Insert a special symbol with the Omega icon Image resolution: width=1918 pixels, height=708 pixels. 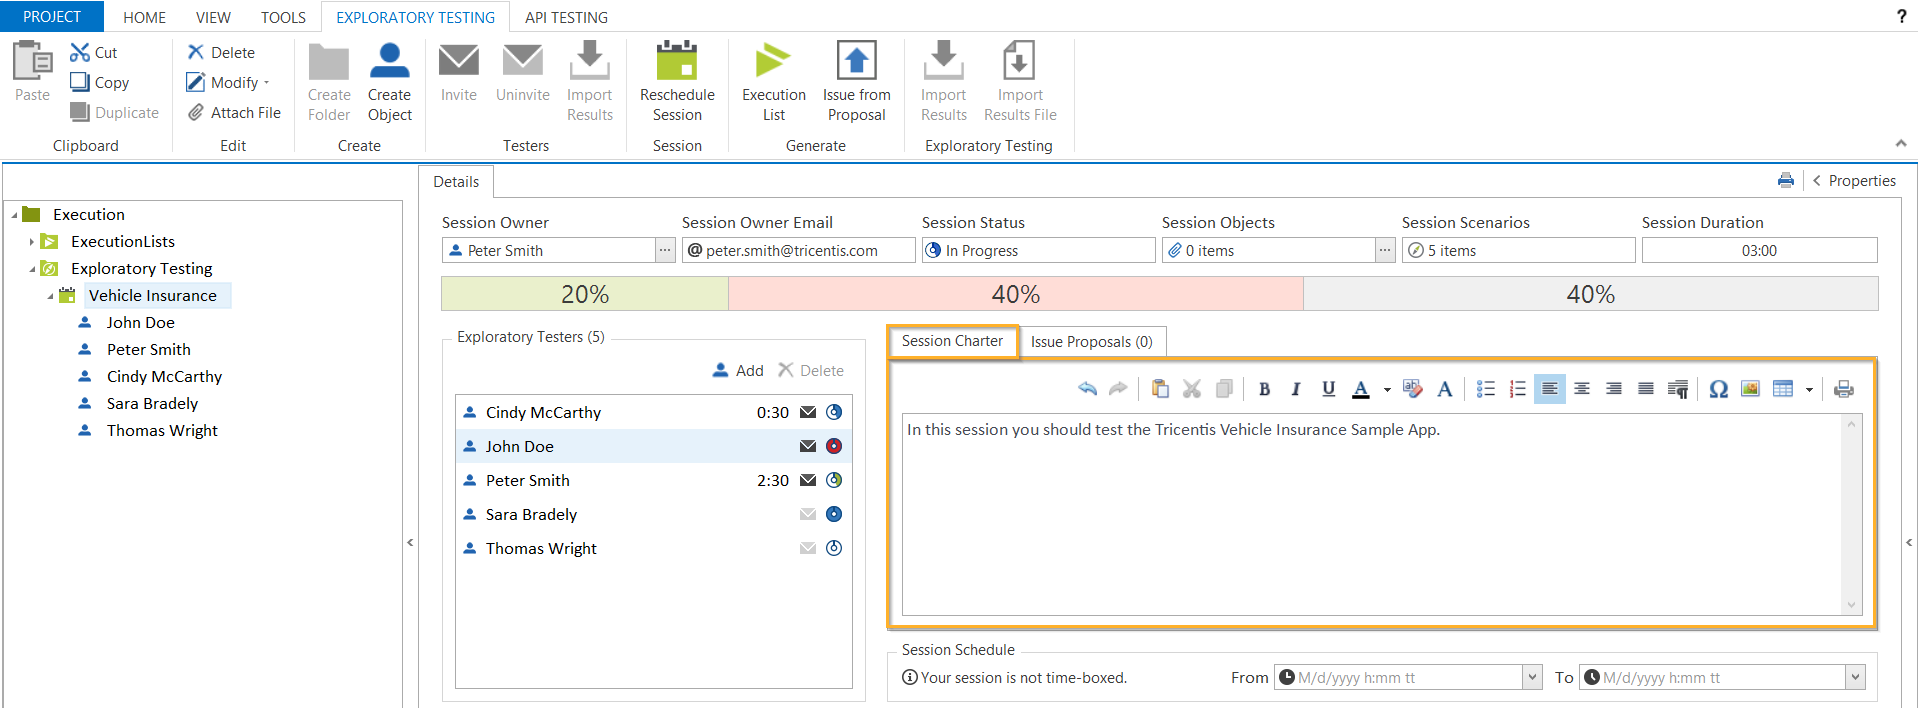(1718, 389)
